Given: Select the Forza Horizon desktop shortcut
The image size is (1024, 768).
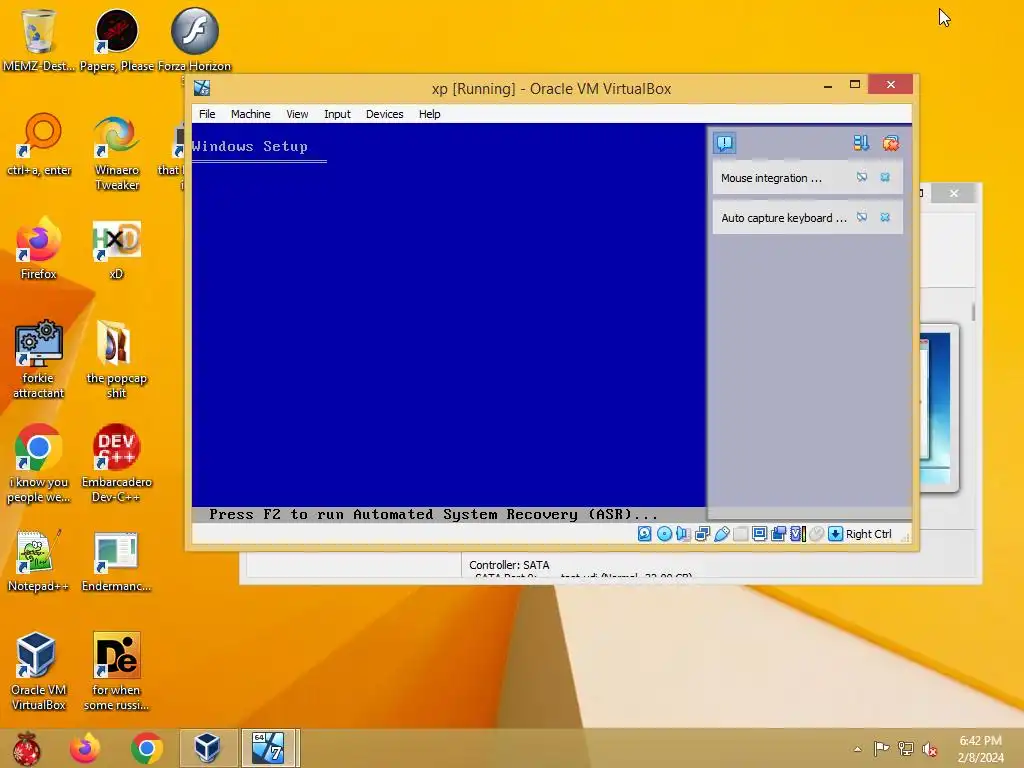Looking at the screenshot, I should (x=194, y=38).
